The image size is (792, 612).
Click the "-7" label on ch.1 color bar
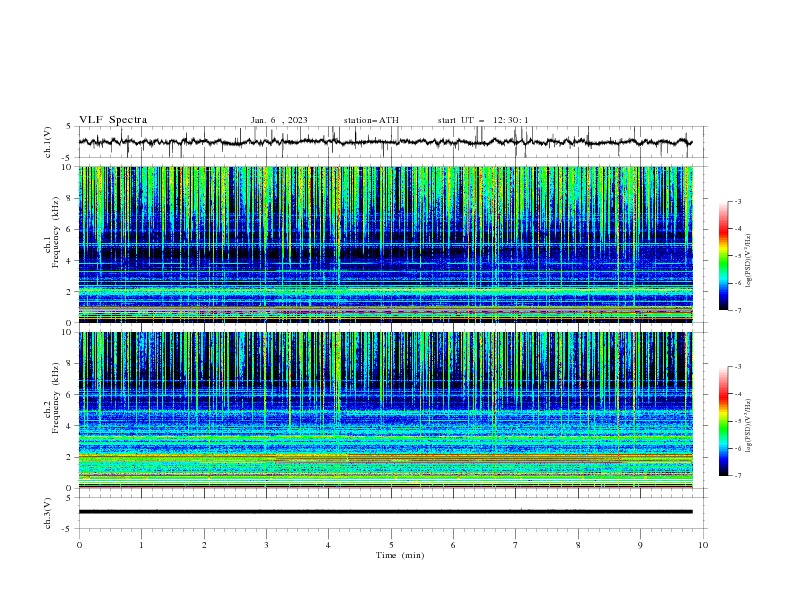738,310
